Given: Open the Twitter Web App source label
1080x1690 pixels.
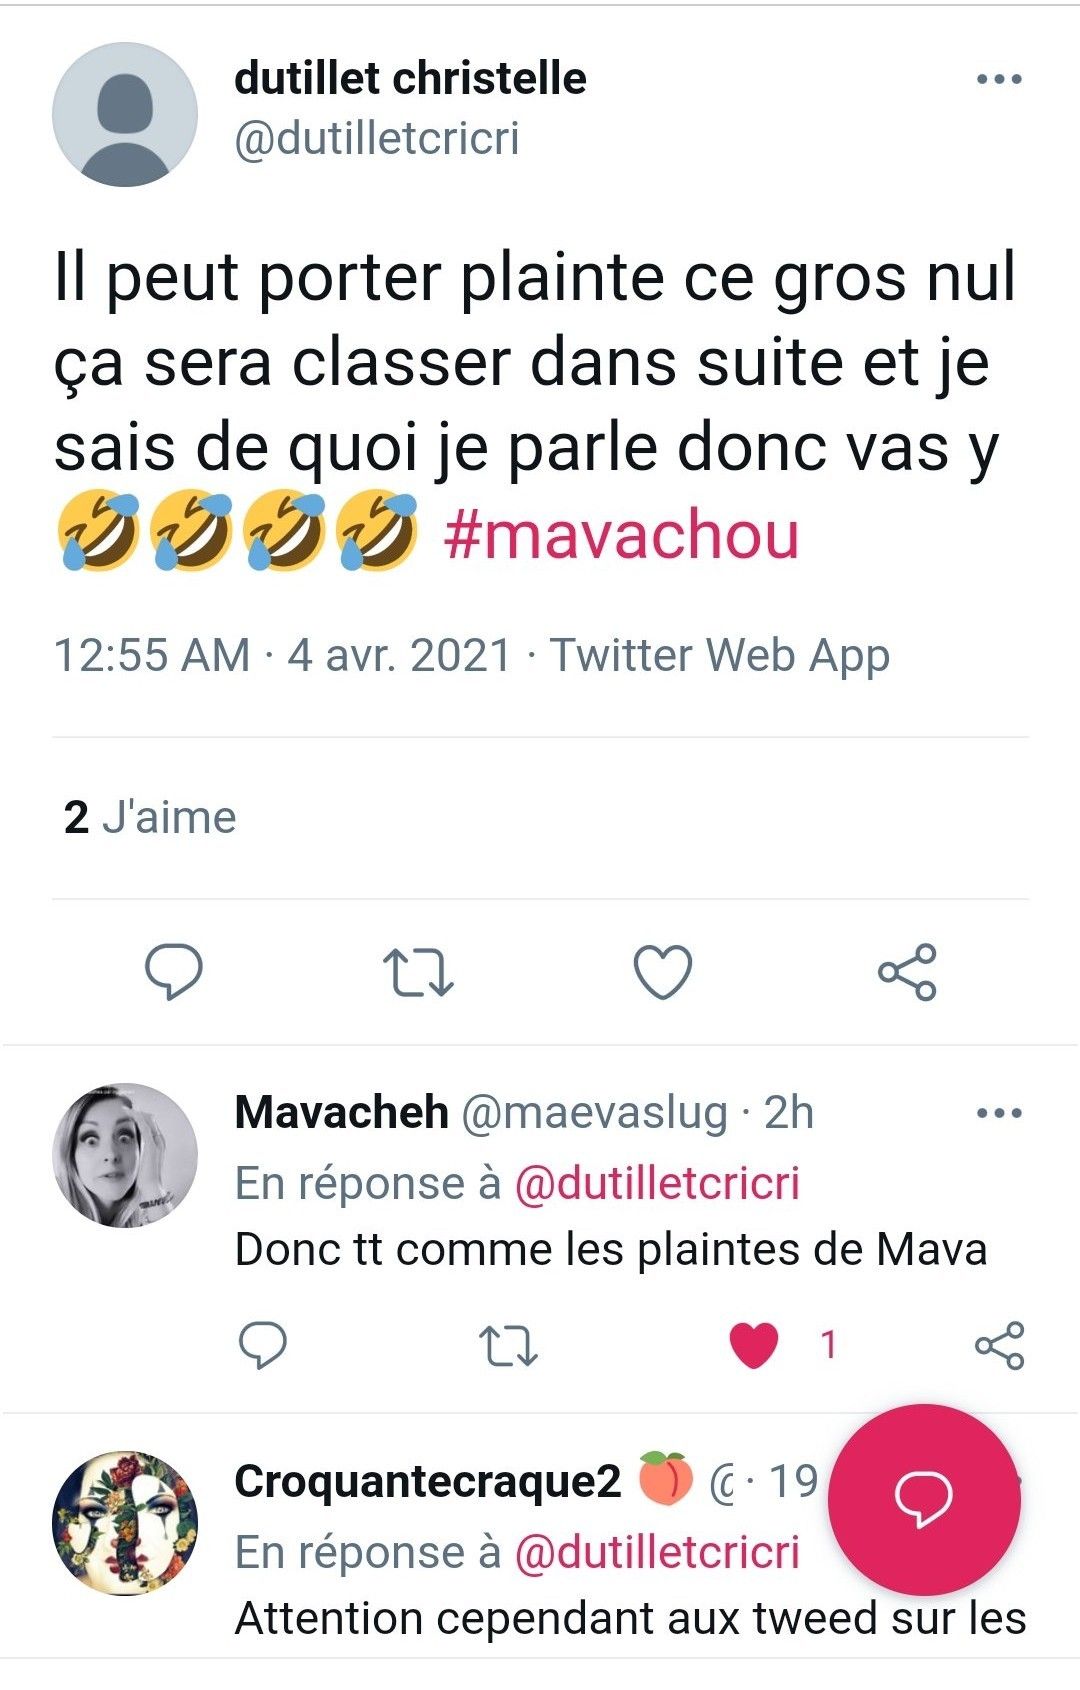Looking at the screenshot, I should pos(720,656).
